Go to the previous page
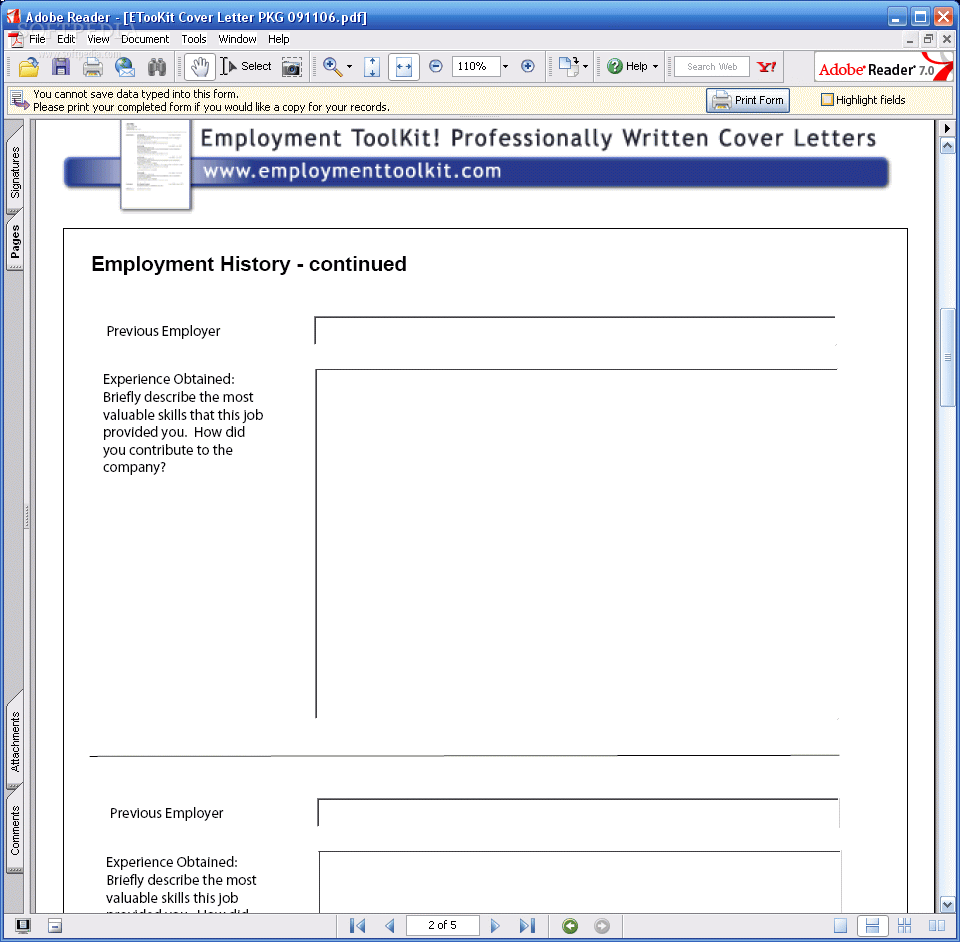Image resolution: width=960 pixels, height=942 pixels. (x=389, y=925)
